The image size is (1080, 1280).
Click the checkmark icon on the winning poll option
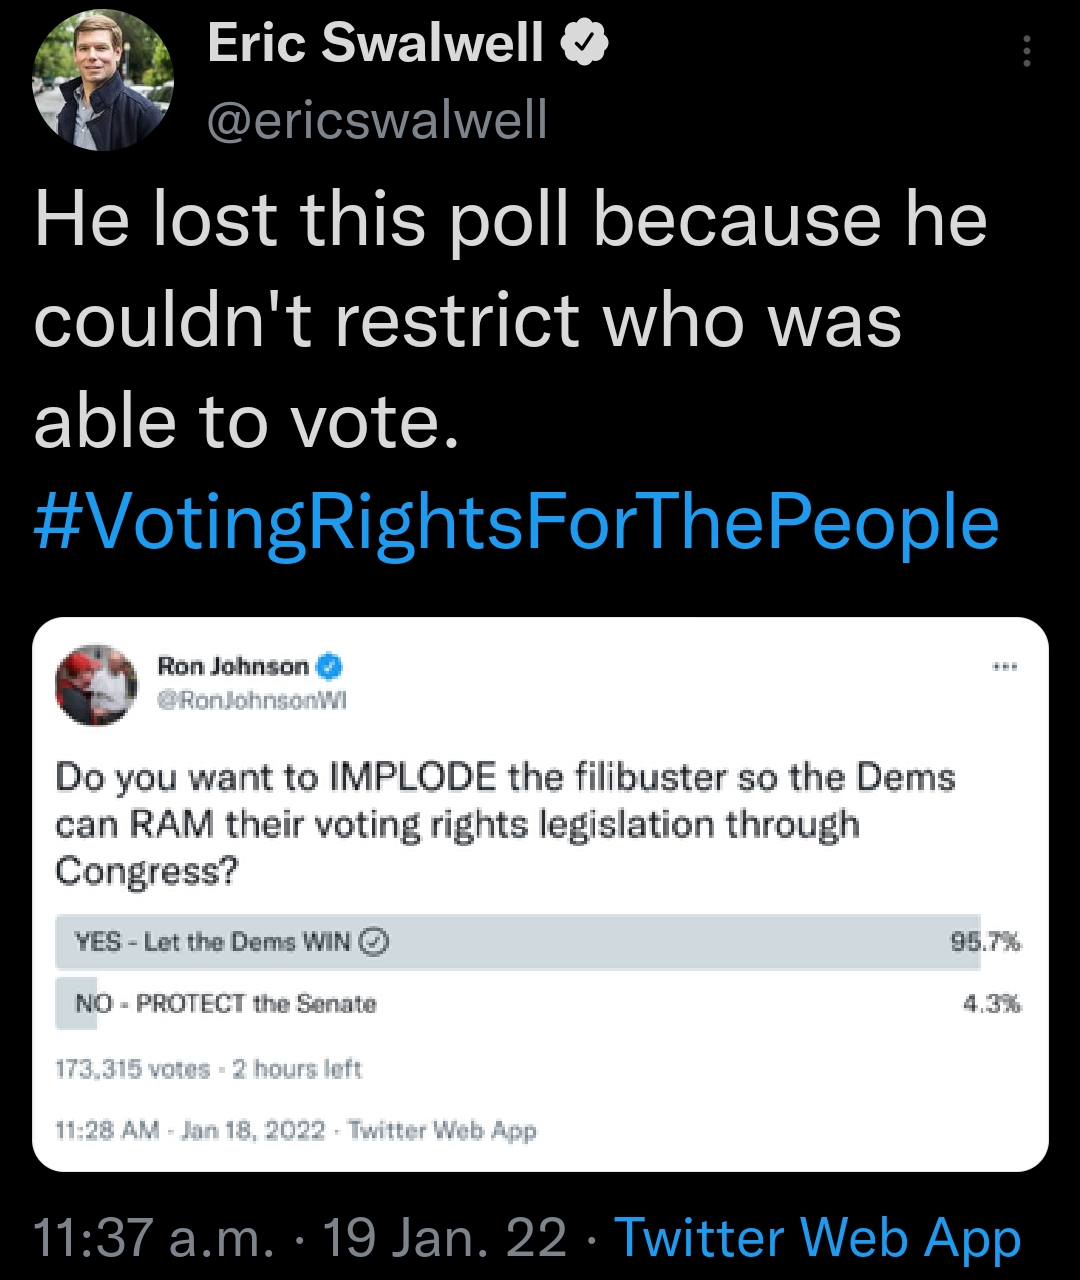tap(374, 941)
